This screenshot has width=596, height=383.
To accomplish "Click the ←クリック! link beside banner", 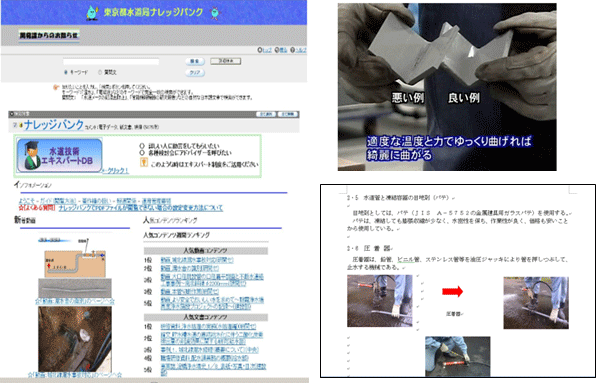I will coord(116,171).
